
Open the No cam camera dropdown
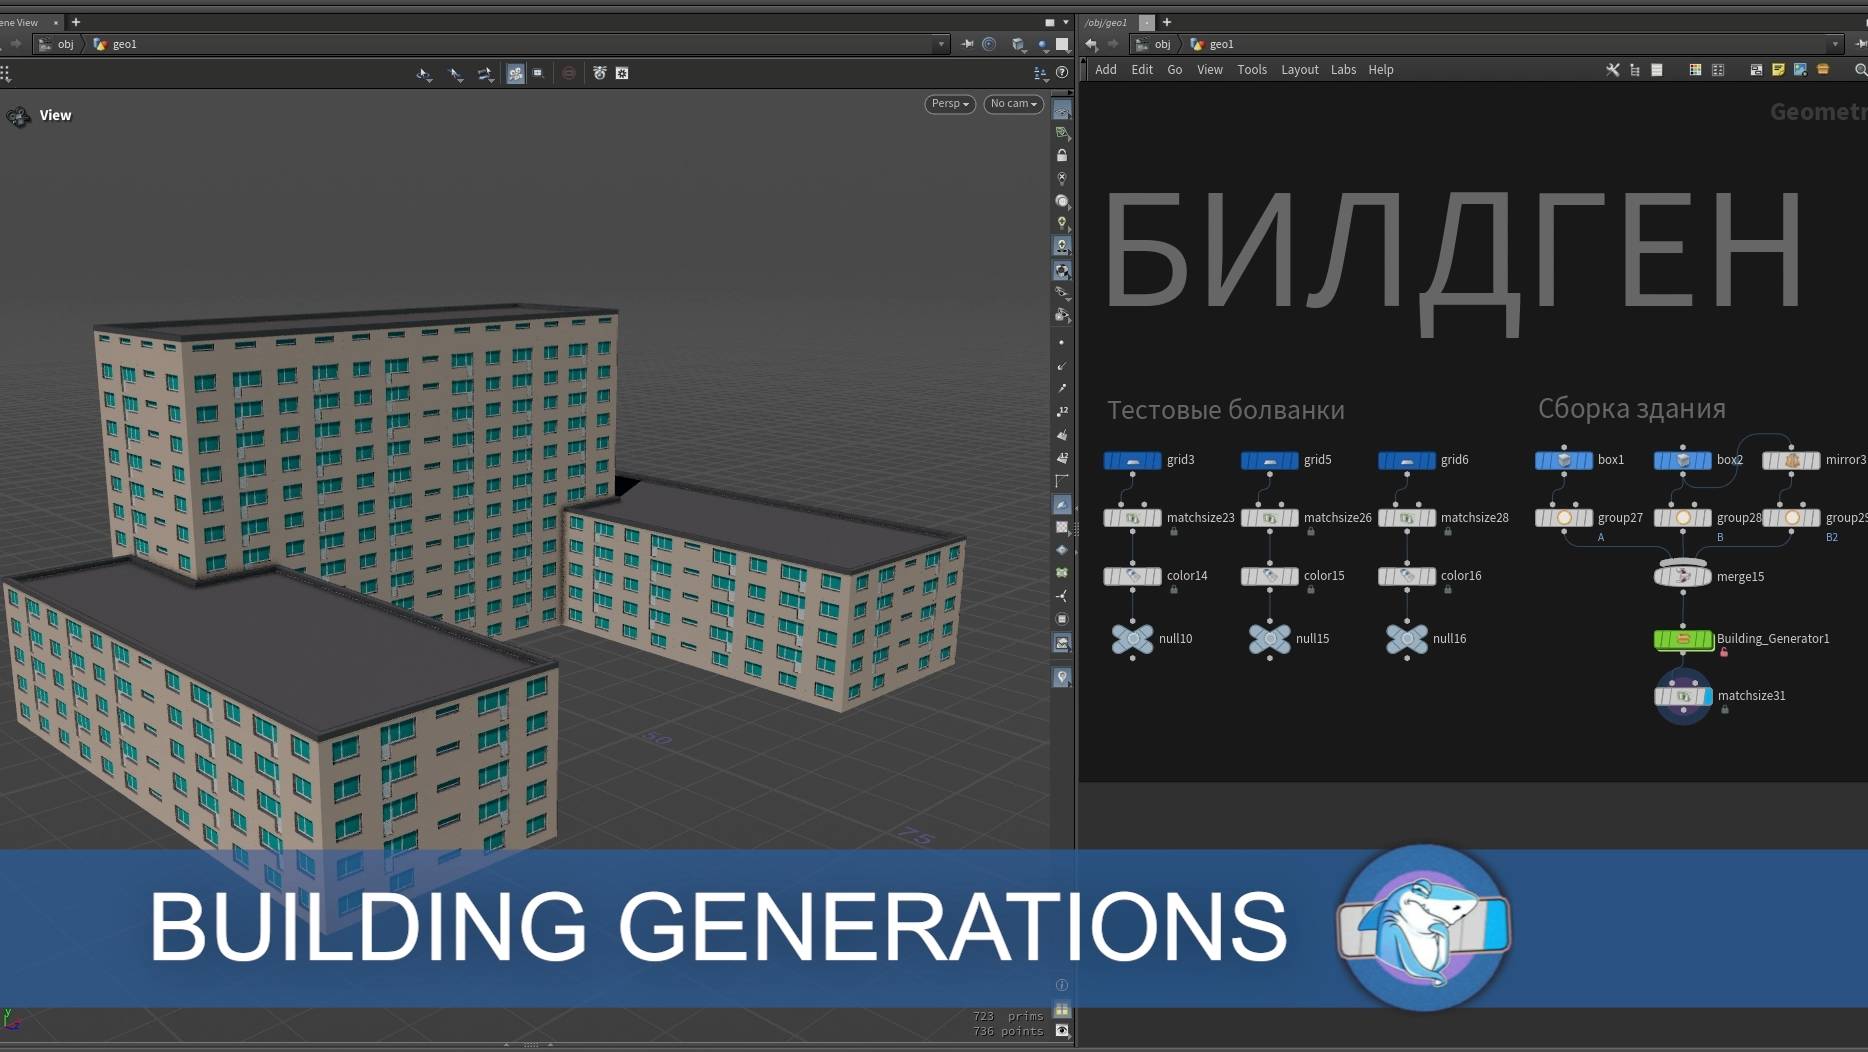(x=1012, y=104)
